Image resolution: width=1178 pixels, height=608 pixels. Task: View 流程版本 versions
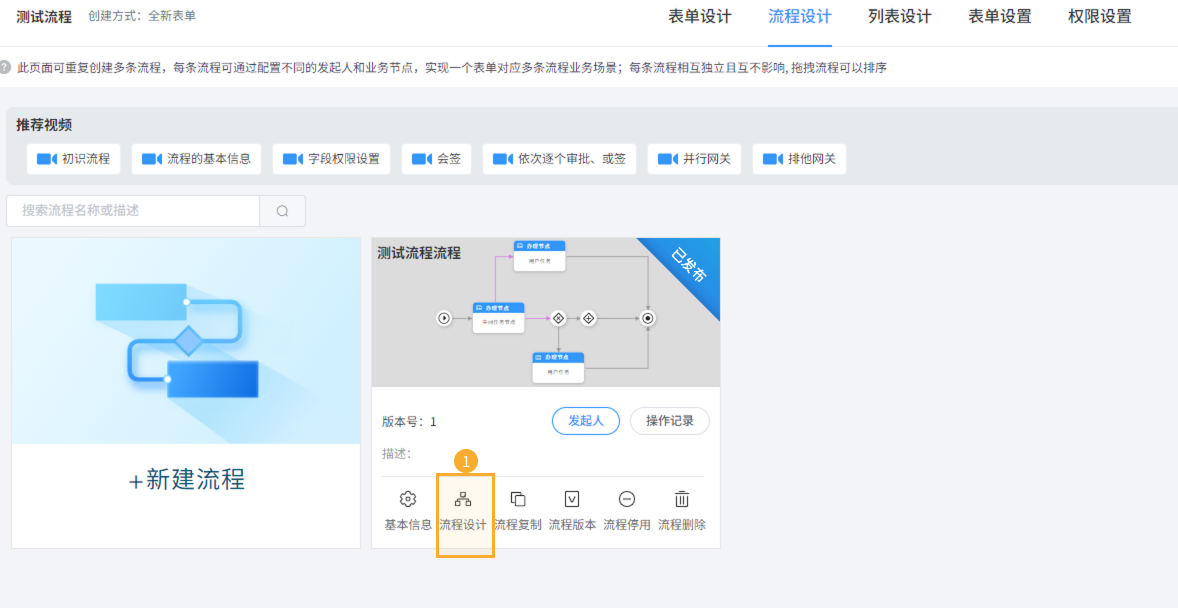tap(572, 511)
